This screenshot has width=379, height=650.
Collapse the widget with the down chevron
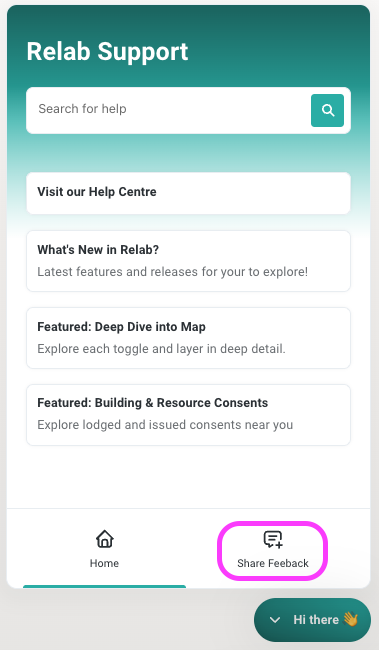tap(275, 620)
